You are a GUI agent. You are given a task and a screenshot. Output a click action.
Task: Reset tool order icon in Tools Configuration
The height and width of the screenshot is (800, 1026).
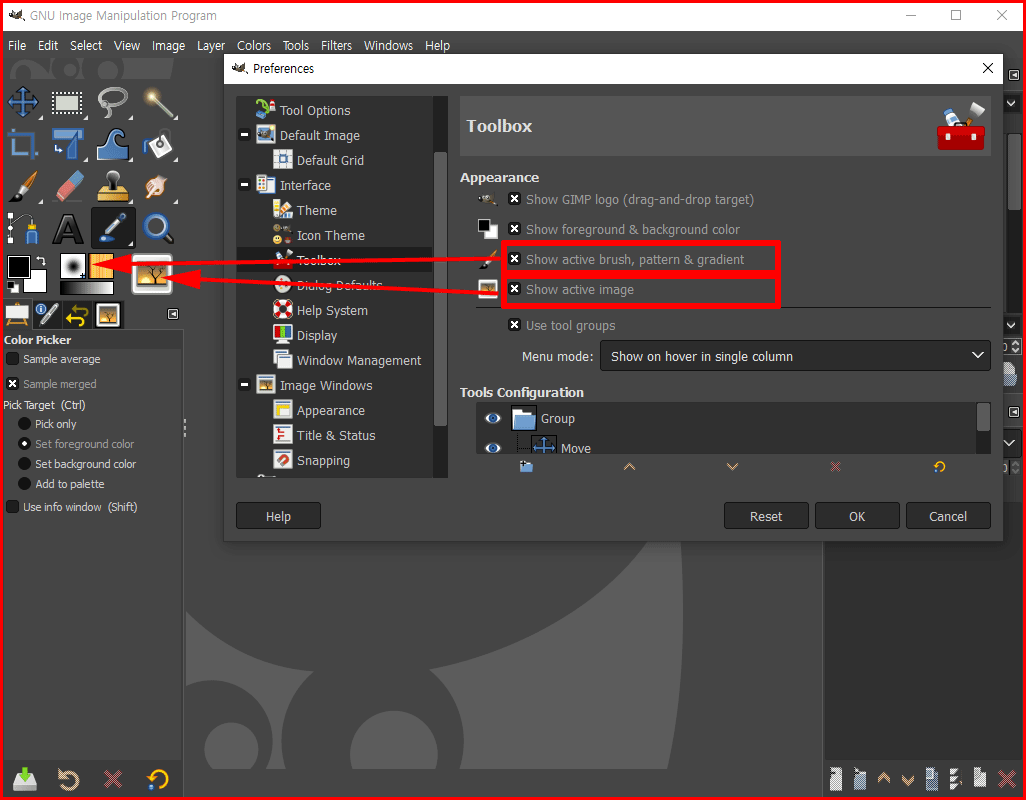click(939, 466)
